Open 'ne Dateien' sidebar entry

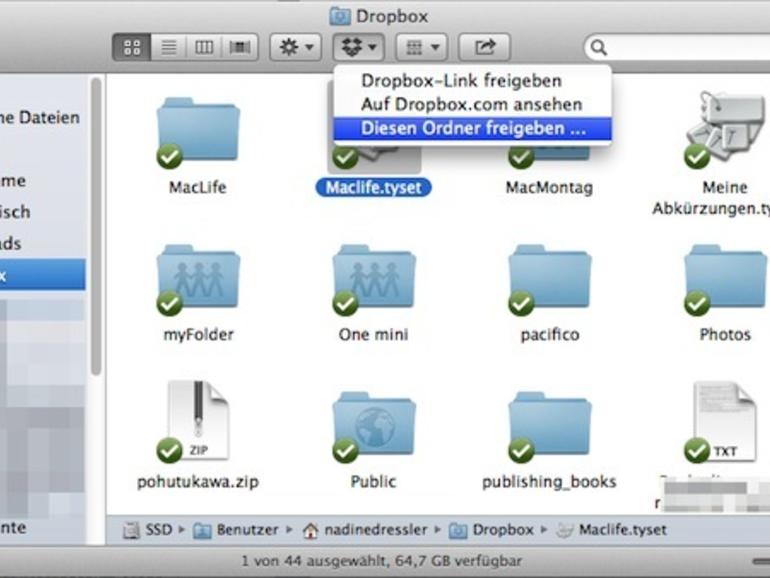(40, 117)
